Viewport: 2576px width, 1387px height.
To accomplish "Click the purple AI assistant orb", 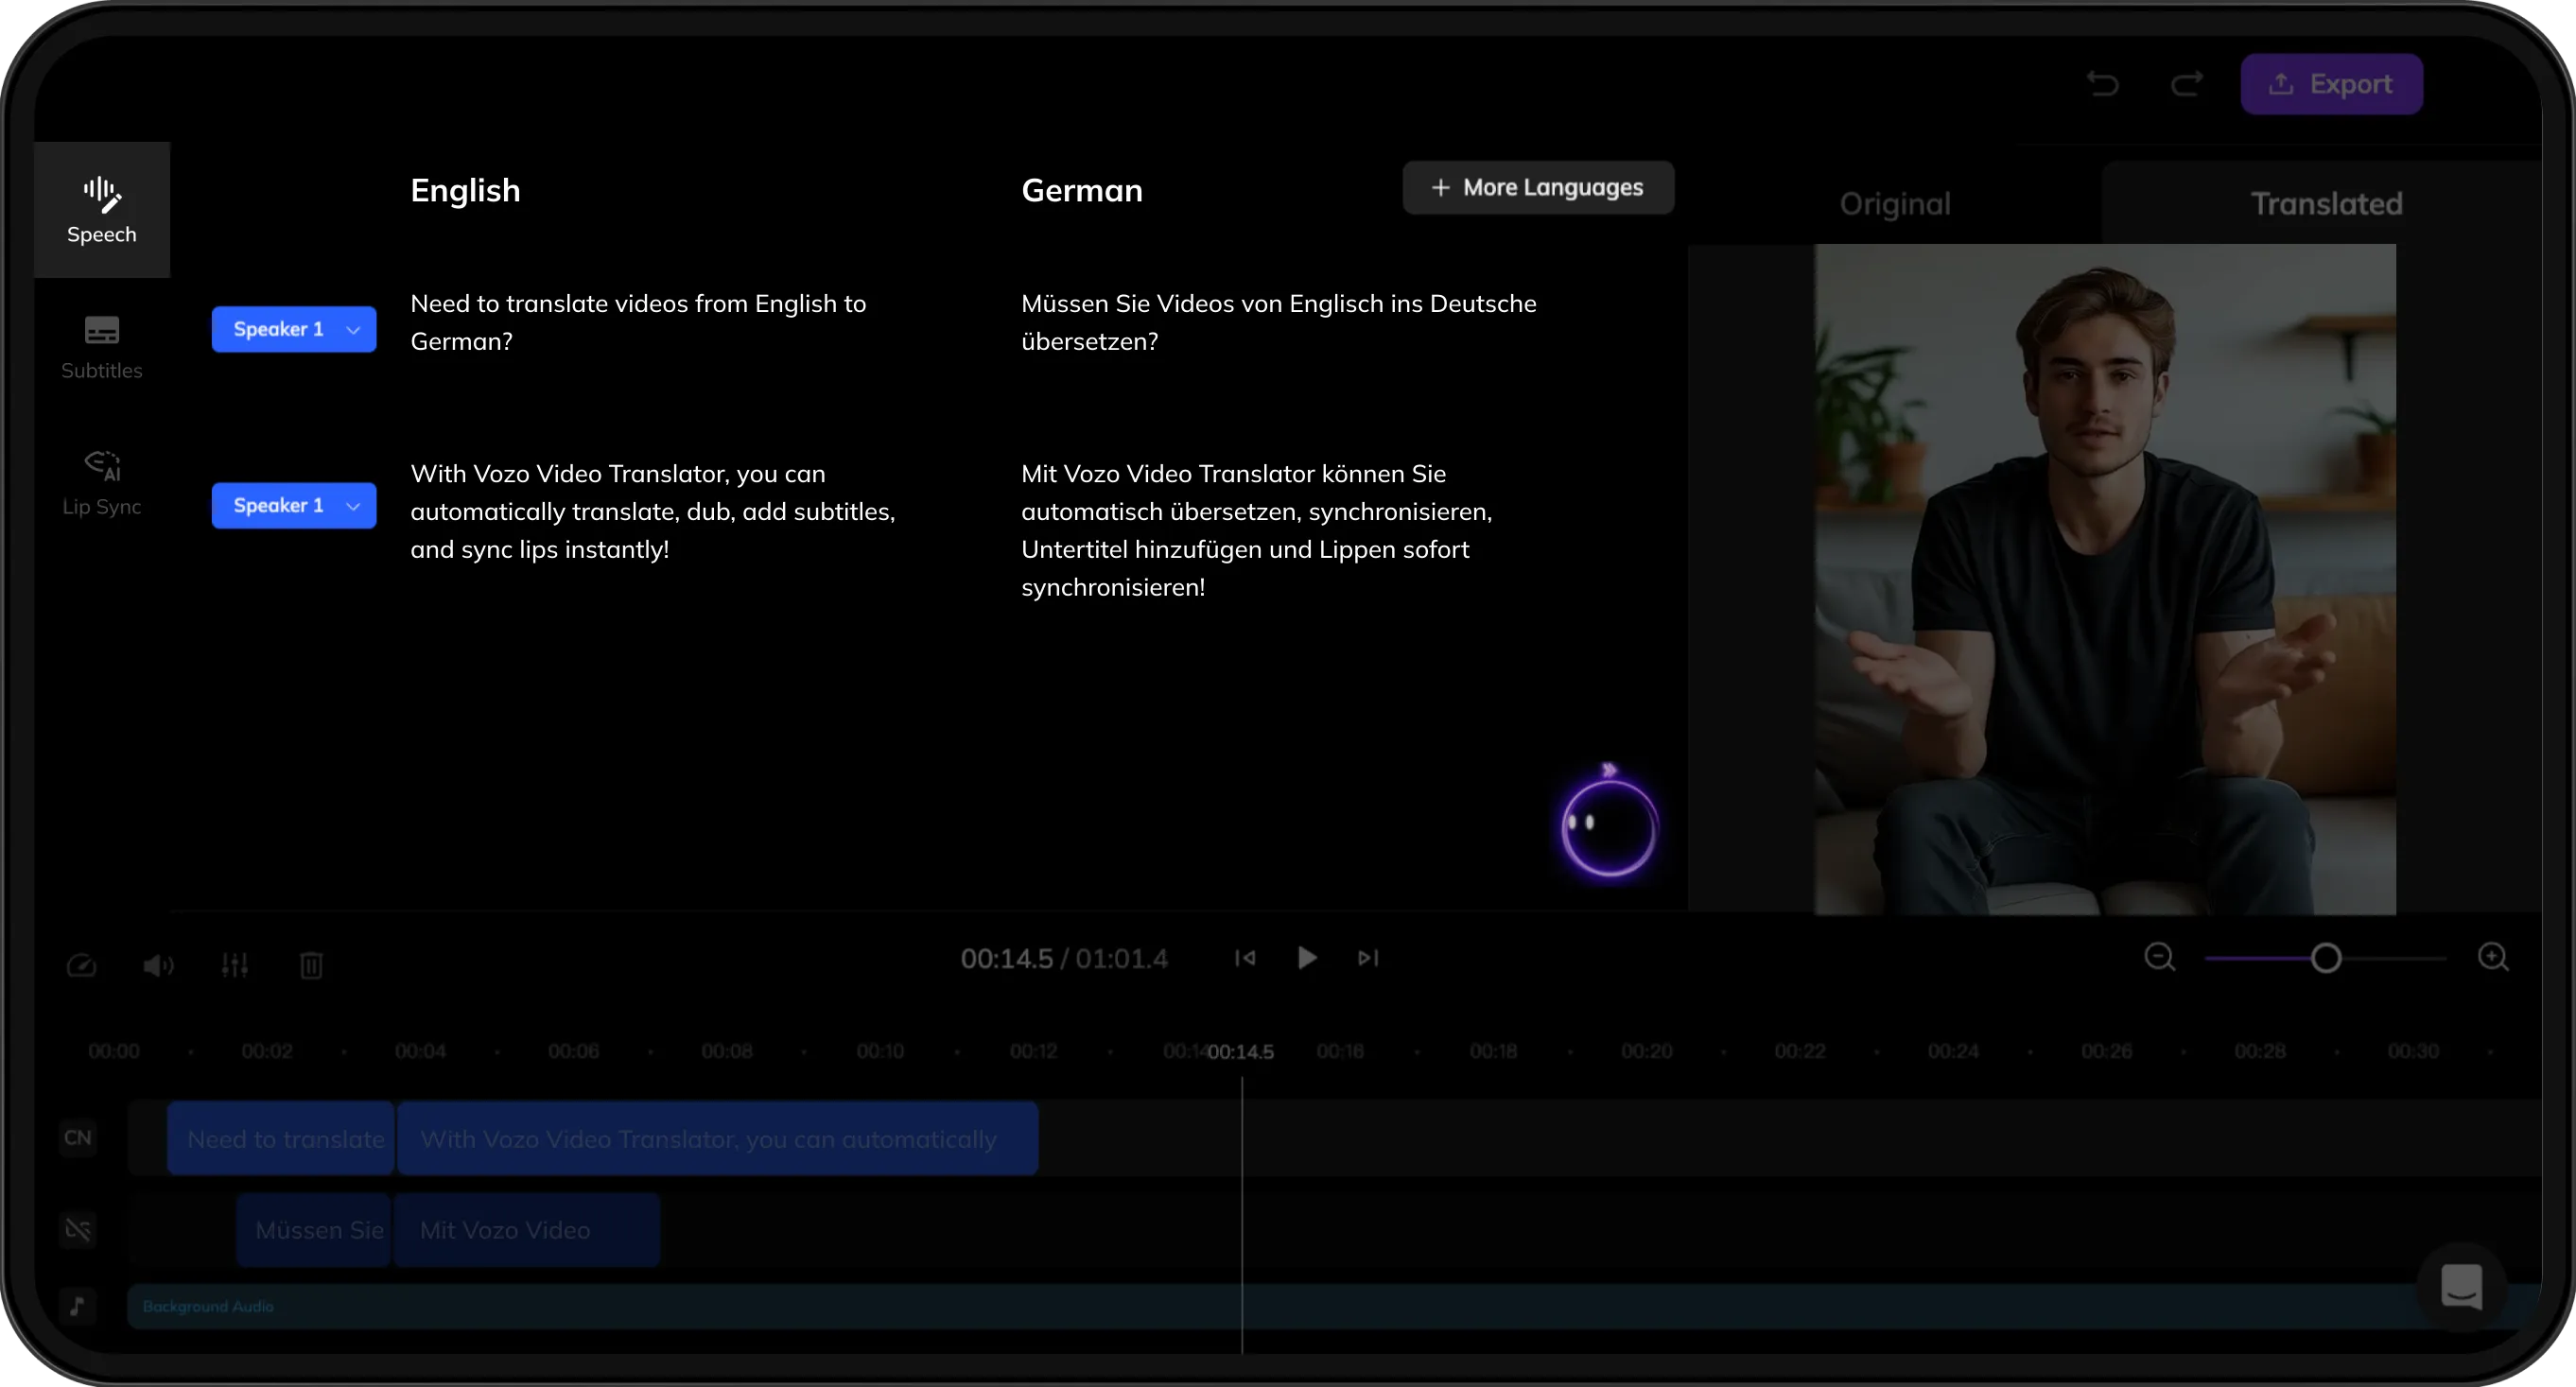I will click(1608, 828).
